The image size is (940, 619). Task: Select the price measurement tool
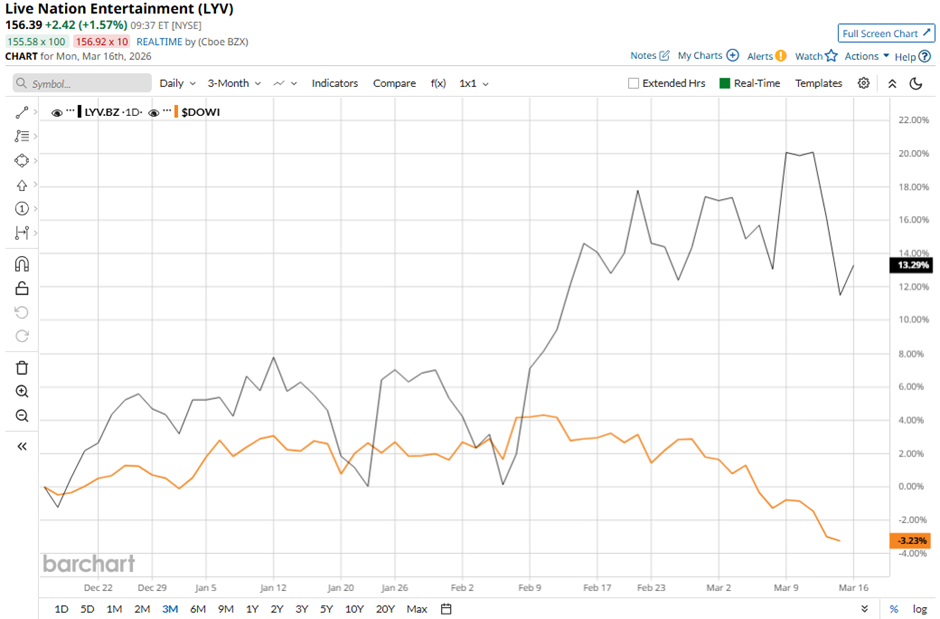point(22,232)
